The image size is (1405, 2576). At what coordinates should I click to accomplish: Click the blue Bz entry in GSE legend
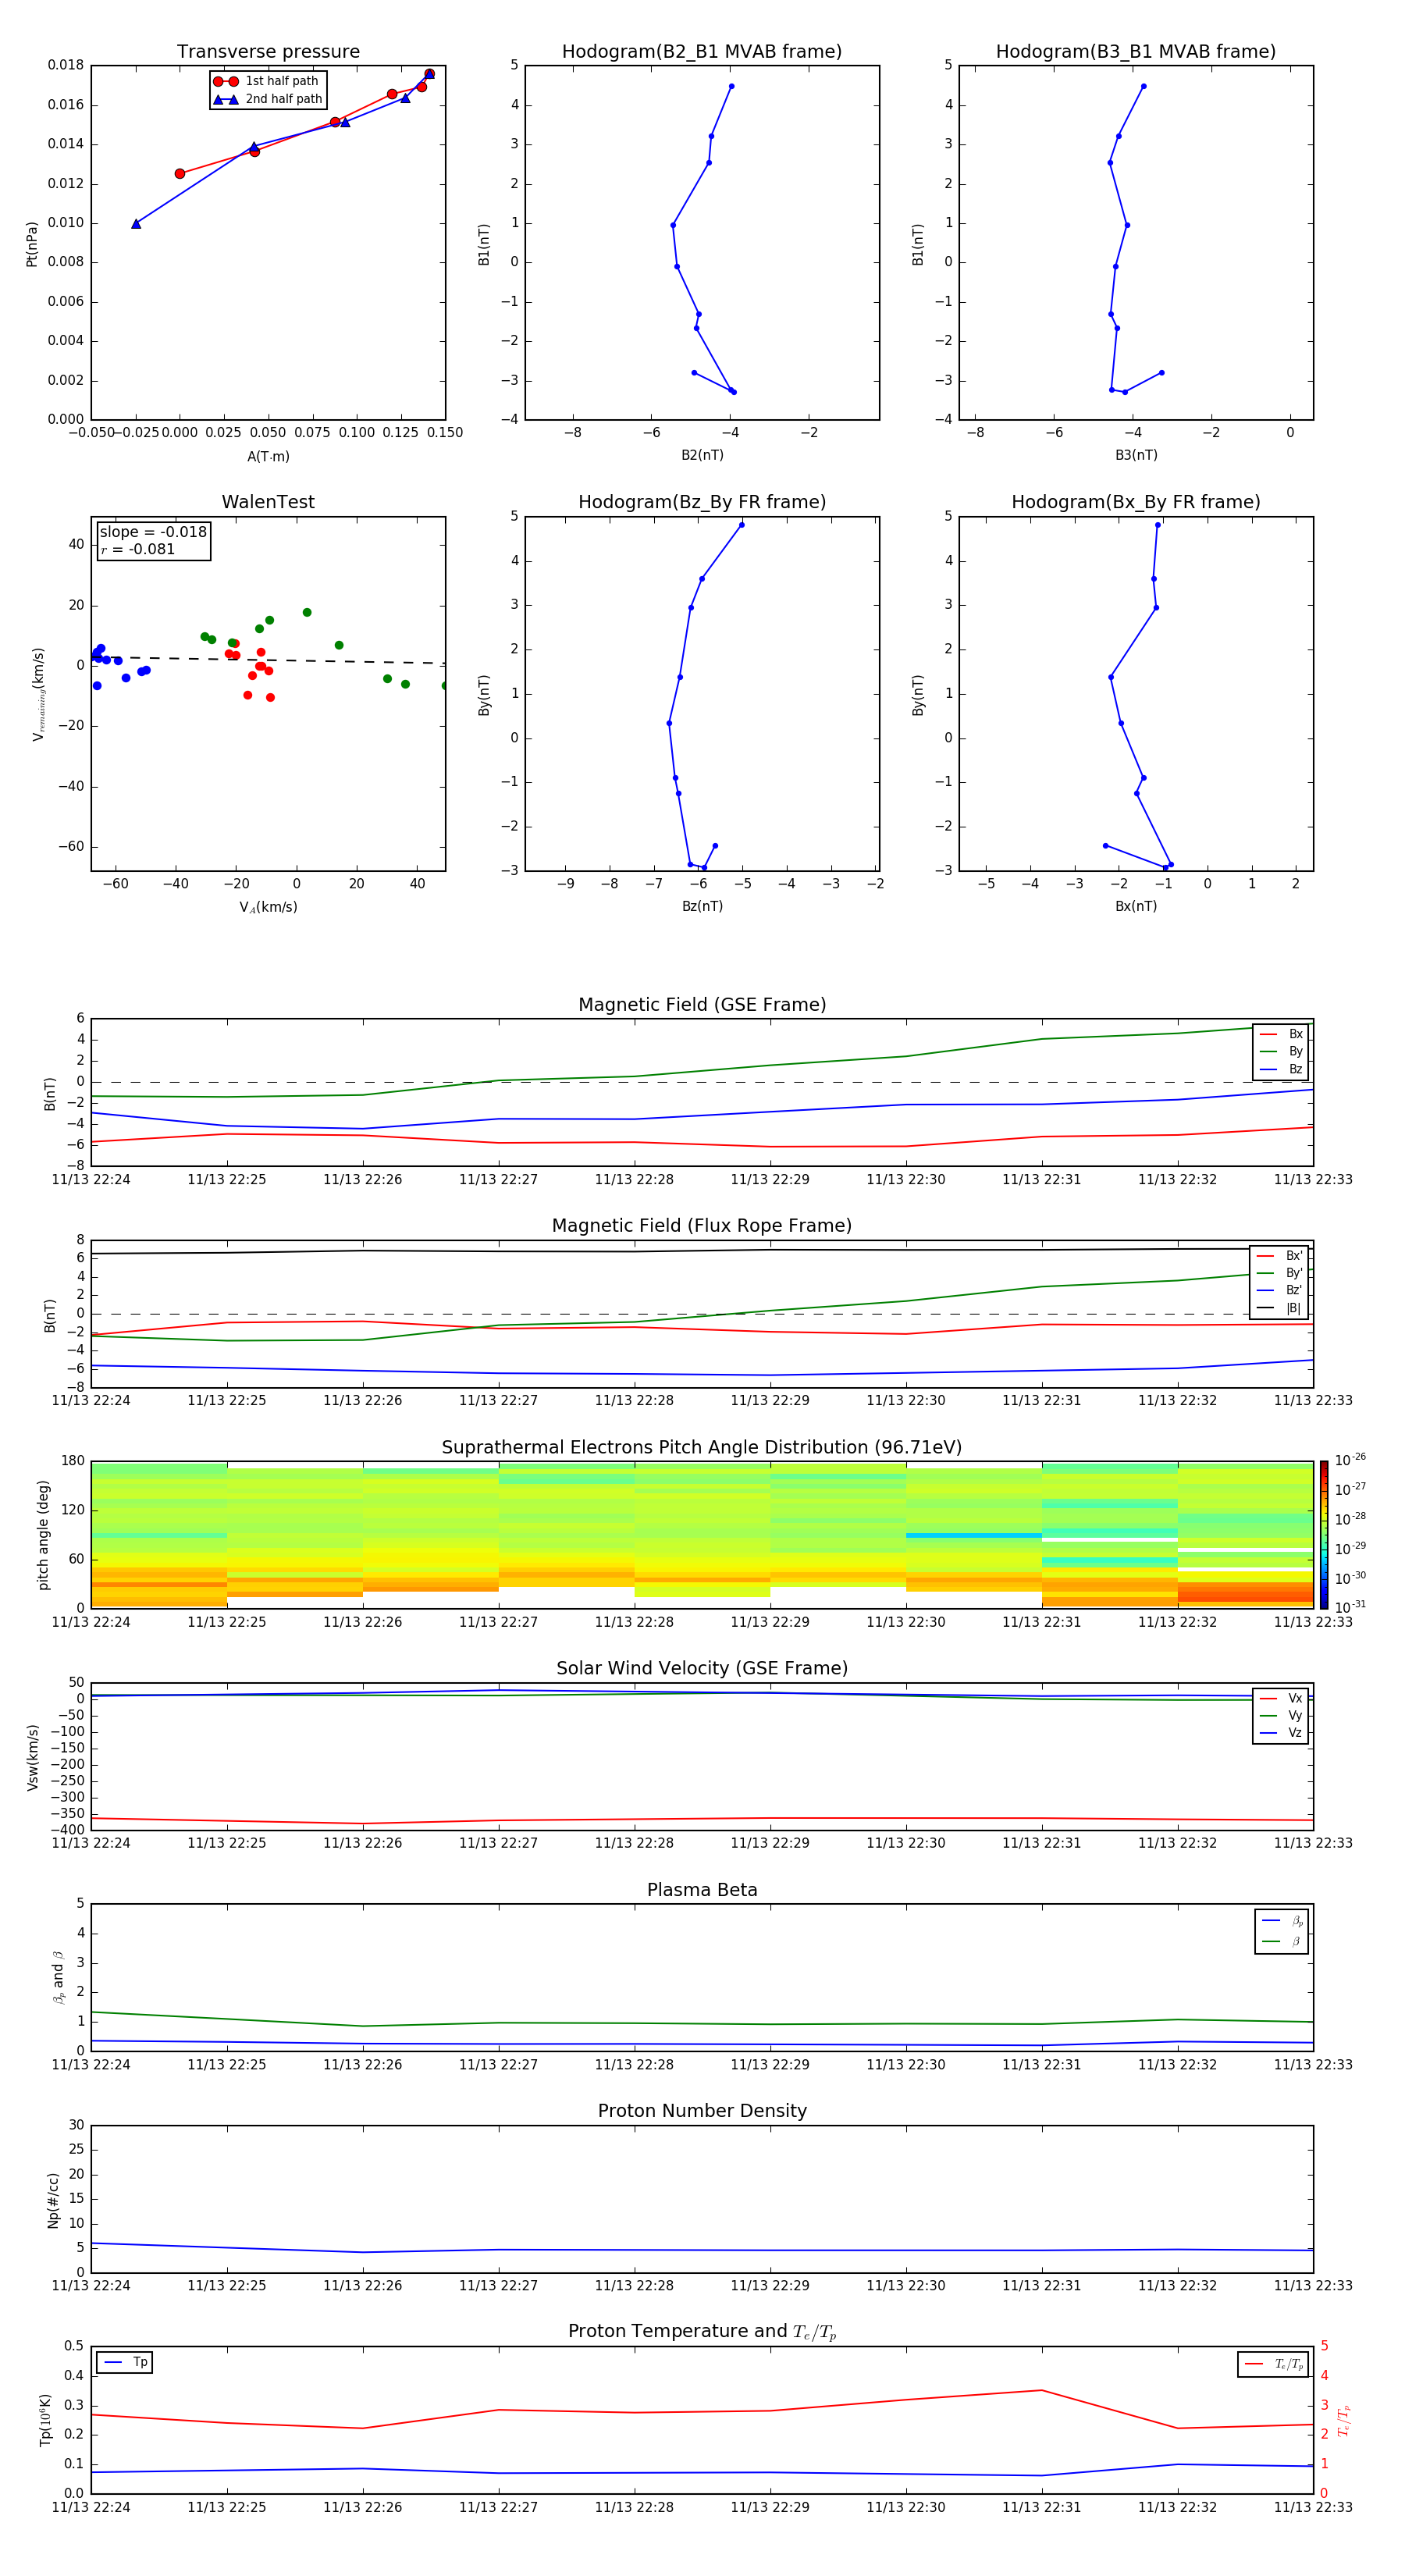pyautogui.click(x=1281, y=1069)
